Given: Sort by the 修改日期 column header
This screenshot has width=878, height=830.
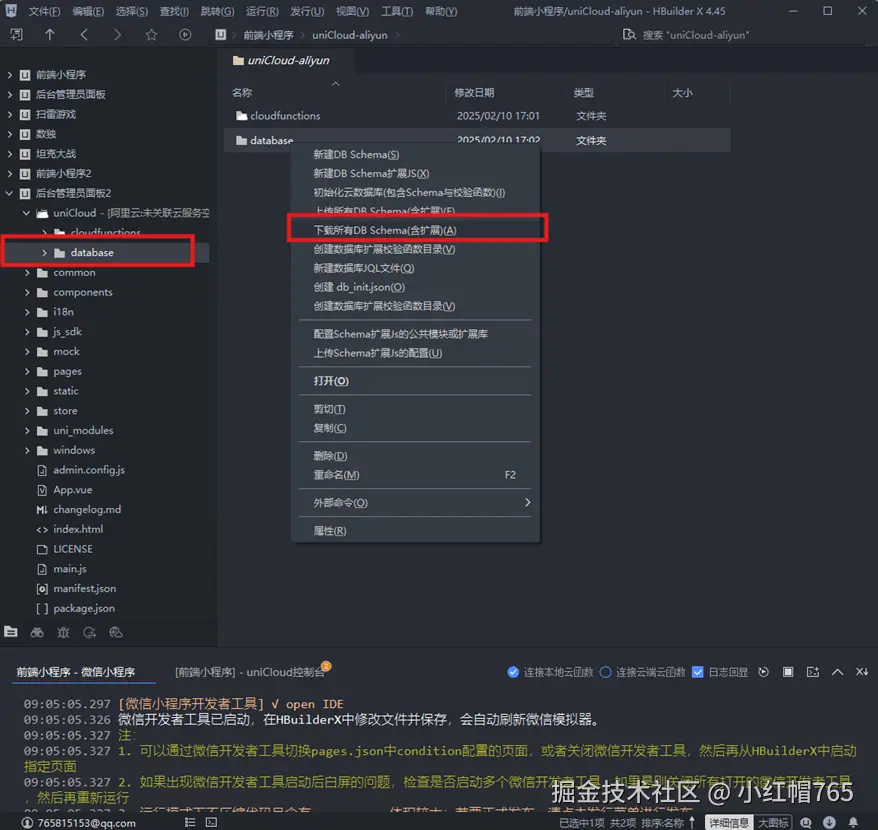Looking at the screenshot, I should click(474, 92).
